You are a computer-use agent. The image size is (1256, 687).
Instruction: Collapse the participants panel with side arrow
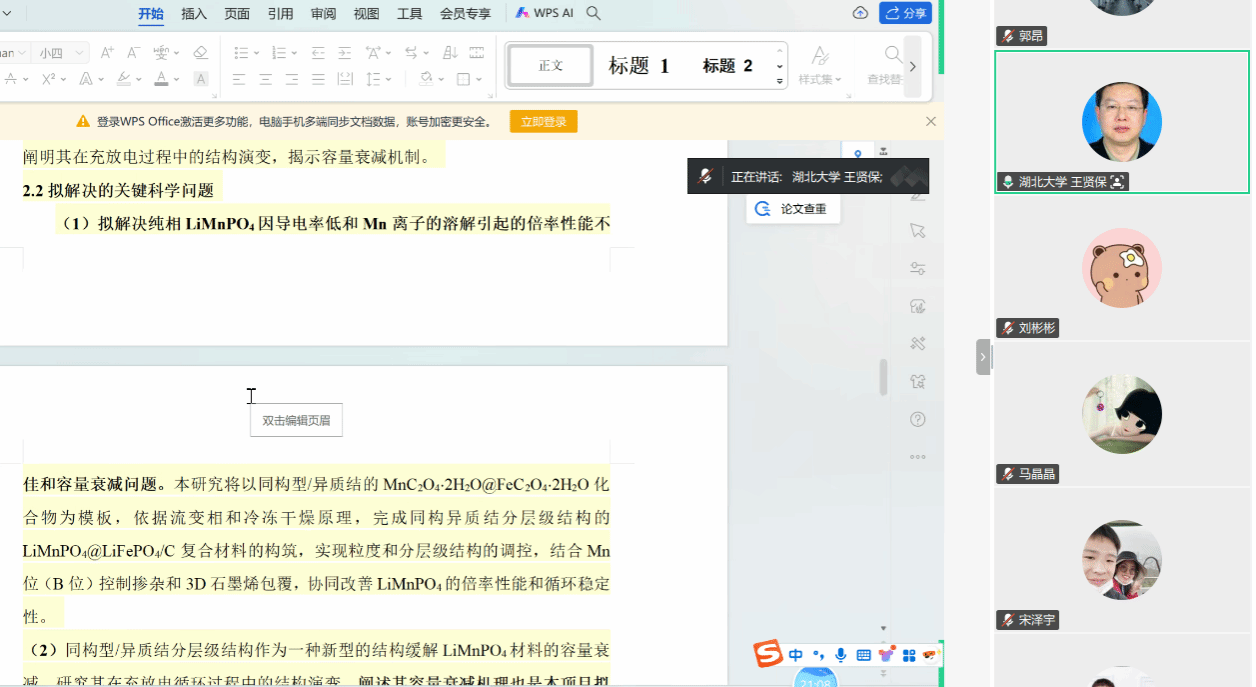[x=983, y=357]
